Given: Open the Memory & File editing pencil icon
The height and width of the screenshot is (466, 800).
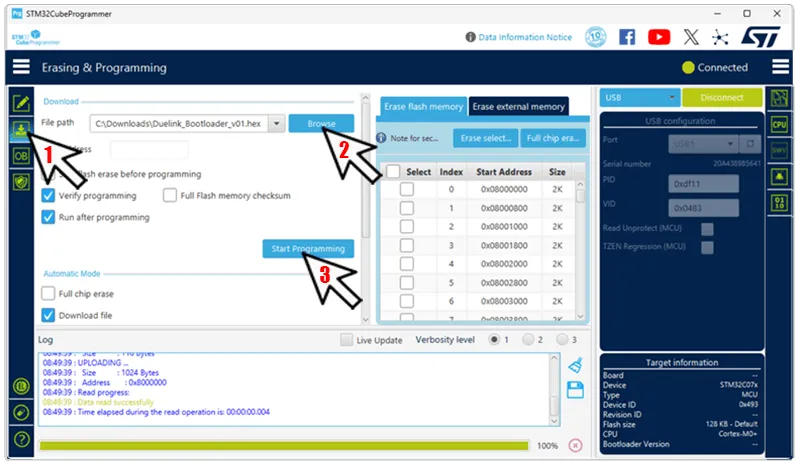Looking at the screenshot, I should click(x=20, y=103).
